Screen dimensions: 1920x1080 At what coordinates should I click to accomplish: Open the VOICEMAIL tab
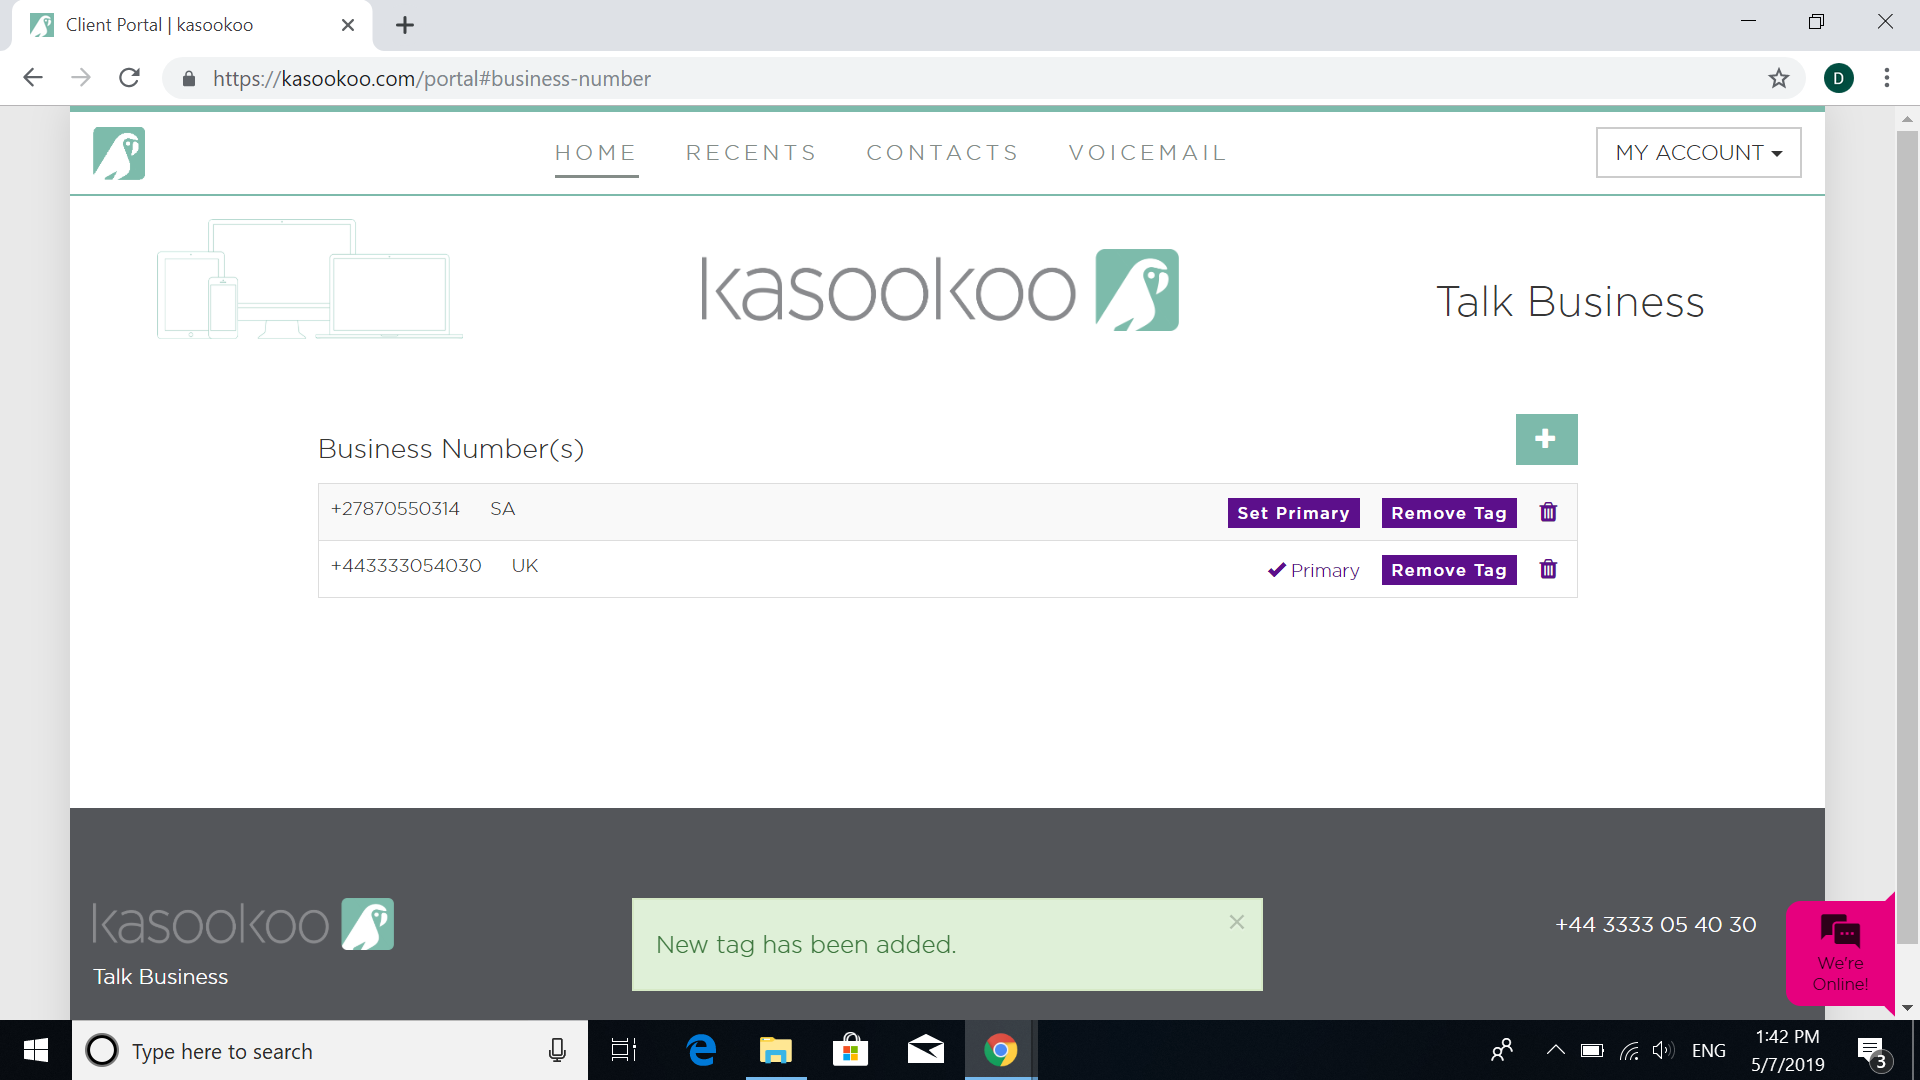pos(1147,153)
